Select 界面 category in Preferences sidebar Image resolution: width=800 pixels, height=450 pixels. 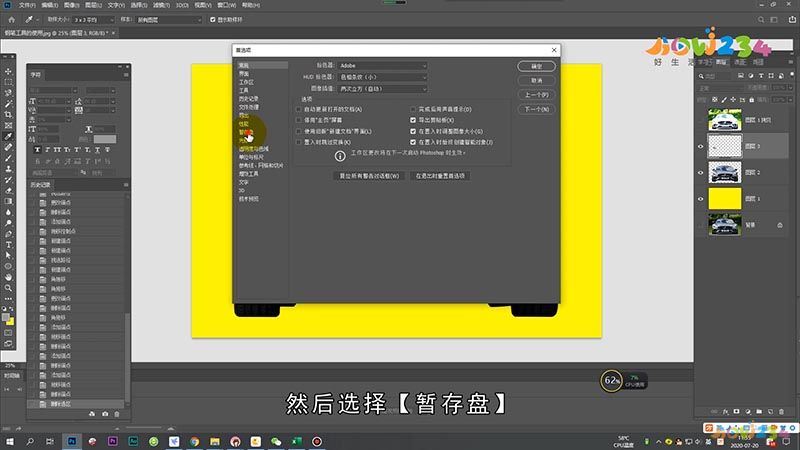(244, 73)
